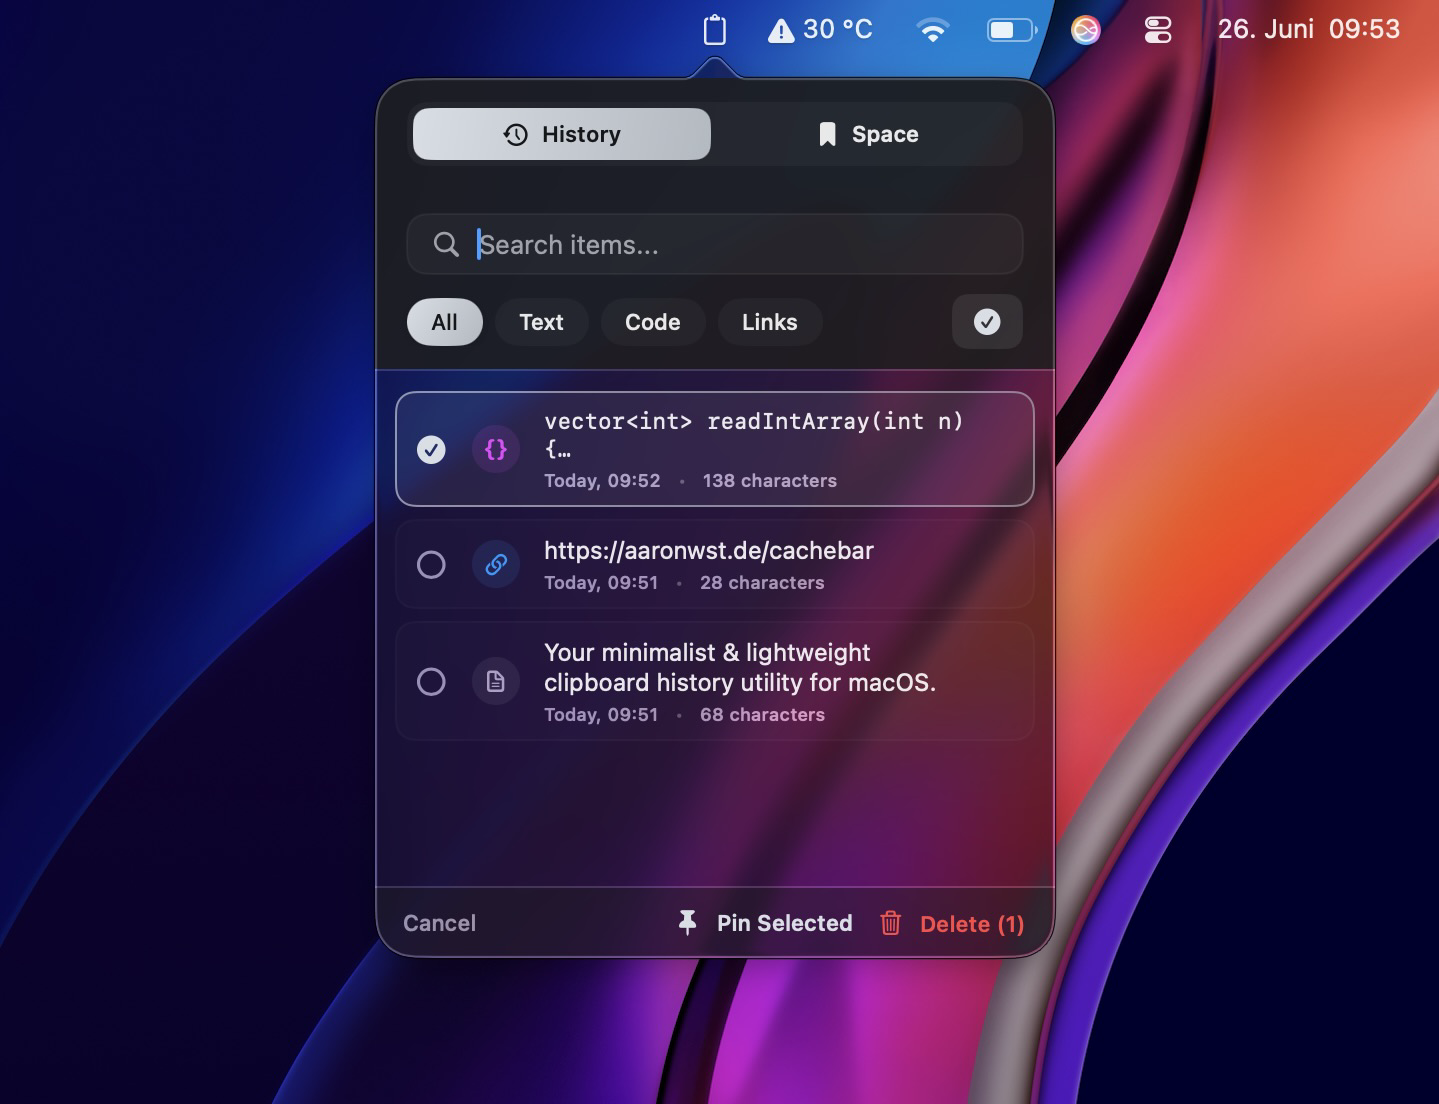Click the temperature warning icon in menu bar
1439x1104 pixels.
tap(780, 31)
